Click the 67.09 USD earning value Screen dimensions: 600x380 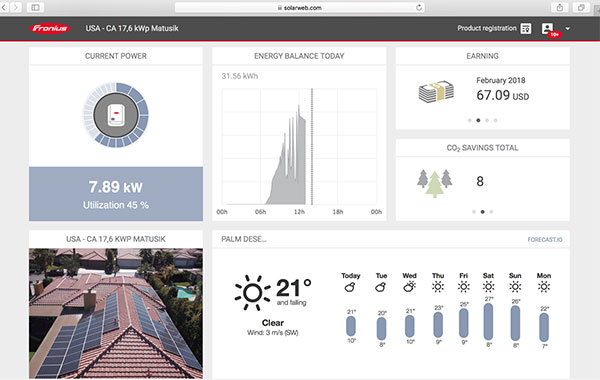tap(502, 95)
